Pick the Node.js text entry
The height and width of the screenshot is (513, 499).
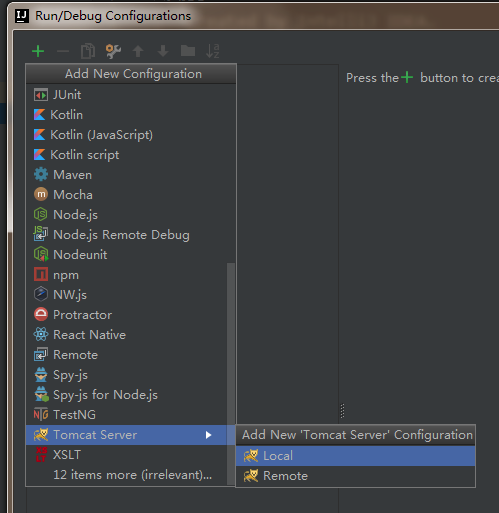pyautogui.click(x=75, y=215)
